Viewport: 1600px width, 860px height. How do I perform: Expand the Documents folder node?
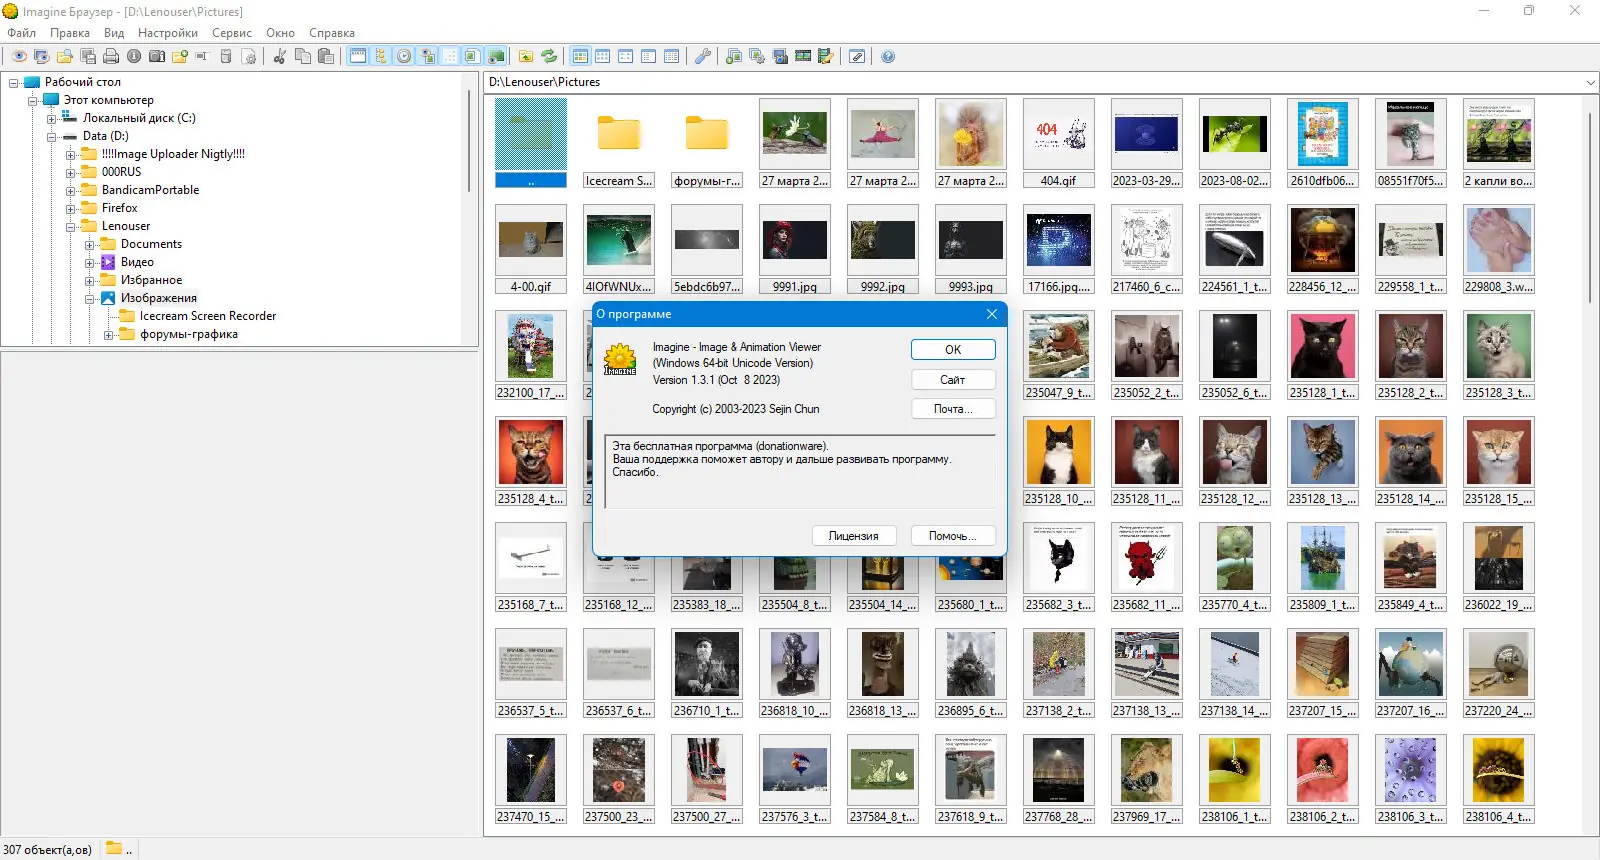tap(90, 244)
